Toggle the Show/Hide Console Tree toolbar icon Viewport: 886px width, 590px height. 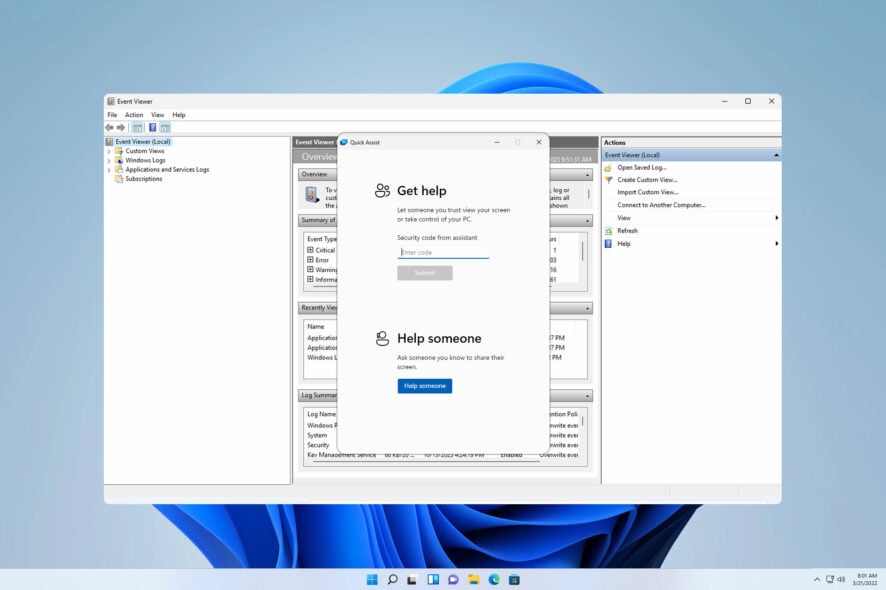(137, 127)
